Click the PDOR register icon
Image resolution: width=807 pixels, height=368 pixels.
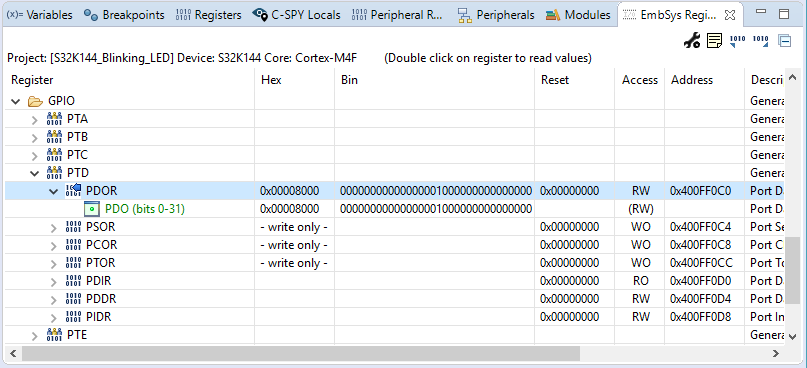(x=74, y=191)
